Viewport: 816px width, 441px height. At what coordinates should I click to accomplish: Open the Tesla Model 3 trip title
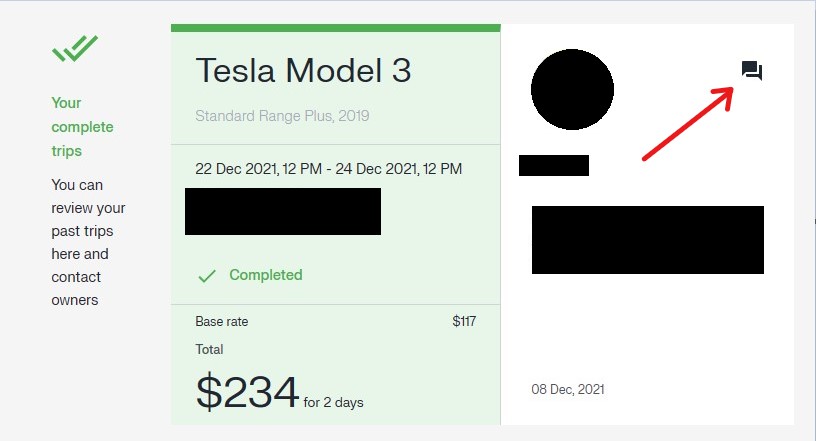coord(303,70)
